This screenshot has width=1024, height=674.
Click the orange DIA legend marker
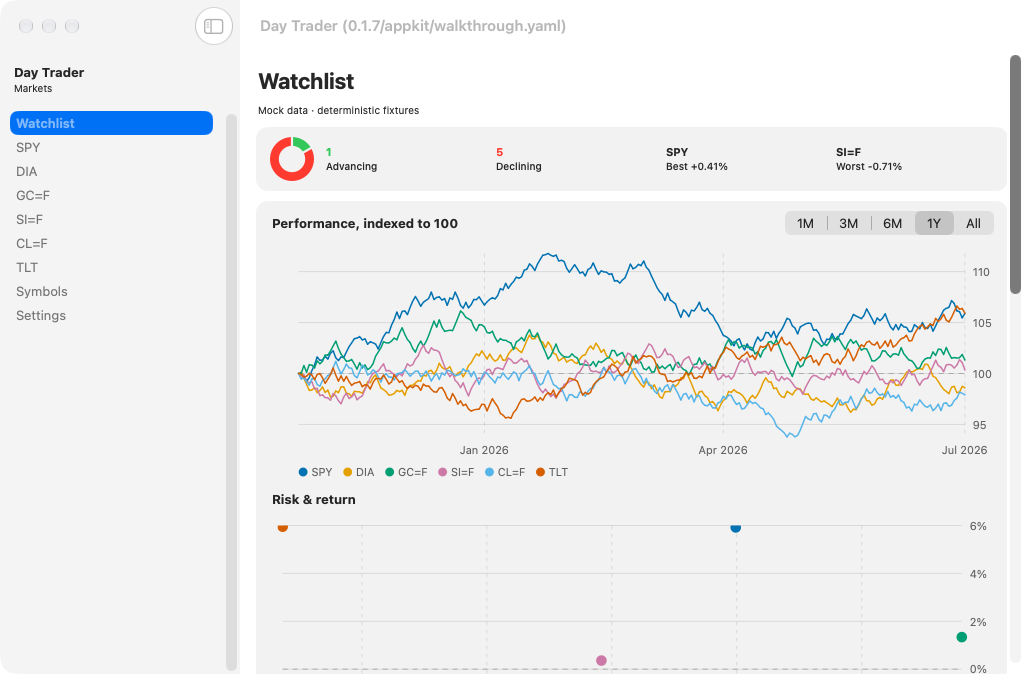coord(347,472)
